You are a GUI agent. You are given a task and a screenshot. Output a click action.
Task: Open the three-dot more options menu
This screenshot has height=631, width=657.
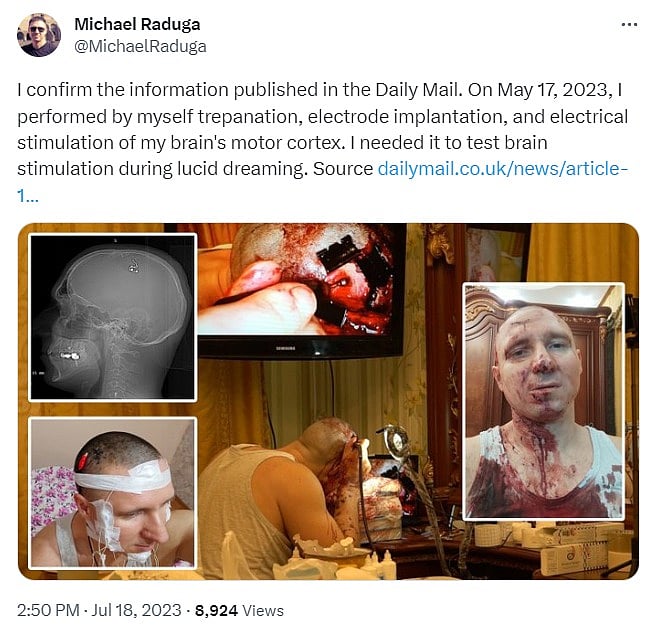point(629,25)
